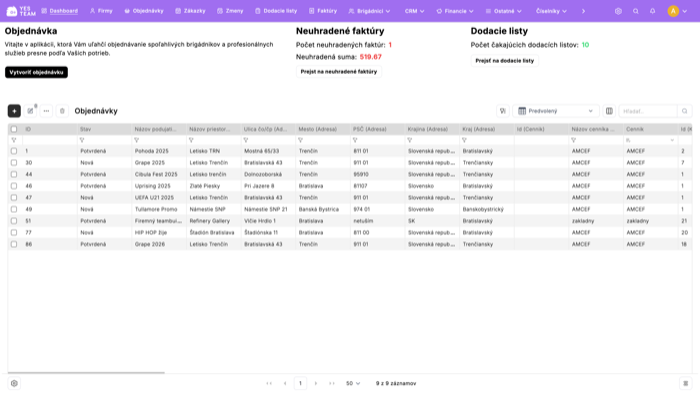The width and height of the screenshot is (700, 393).
Task: Open the user avatar A
Action: [673, 11]
